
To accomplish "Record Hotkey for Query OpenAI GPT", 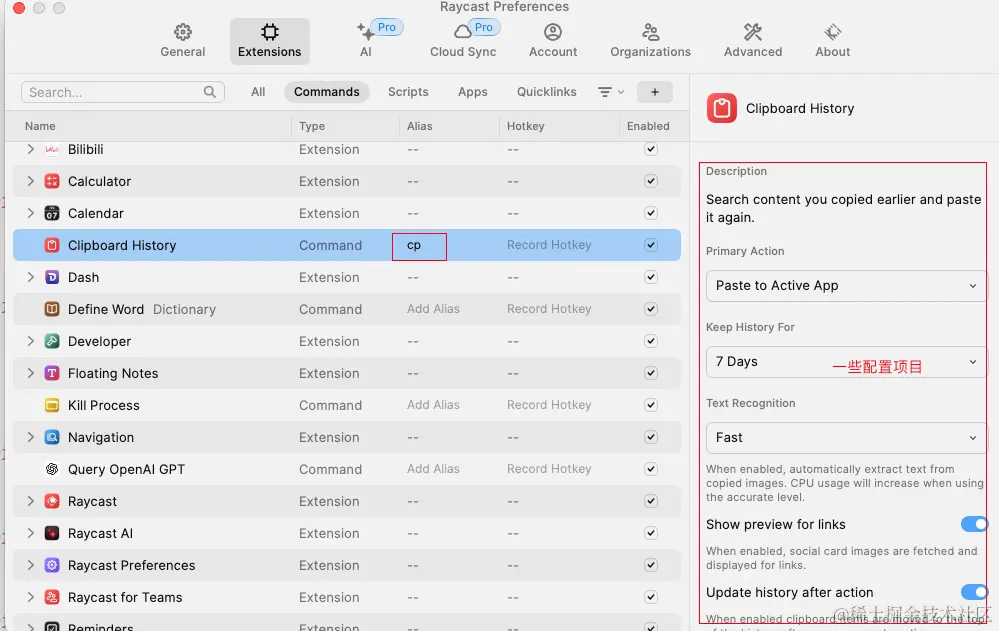I will tap(549, 469).
